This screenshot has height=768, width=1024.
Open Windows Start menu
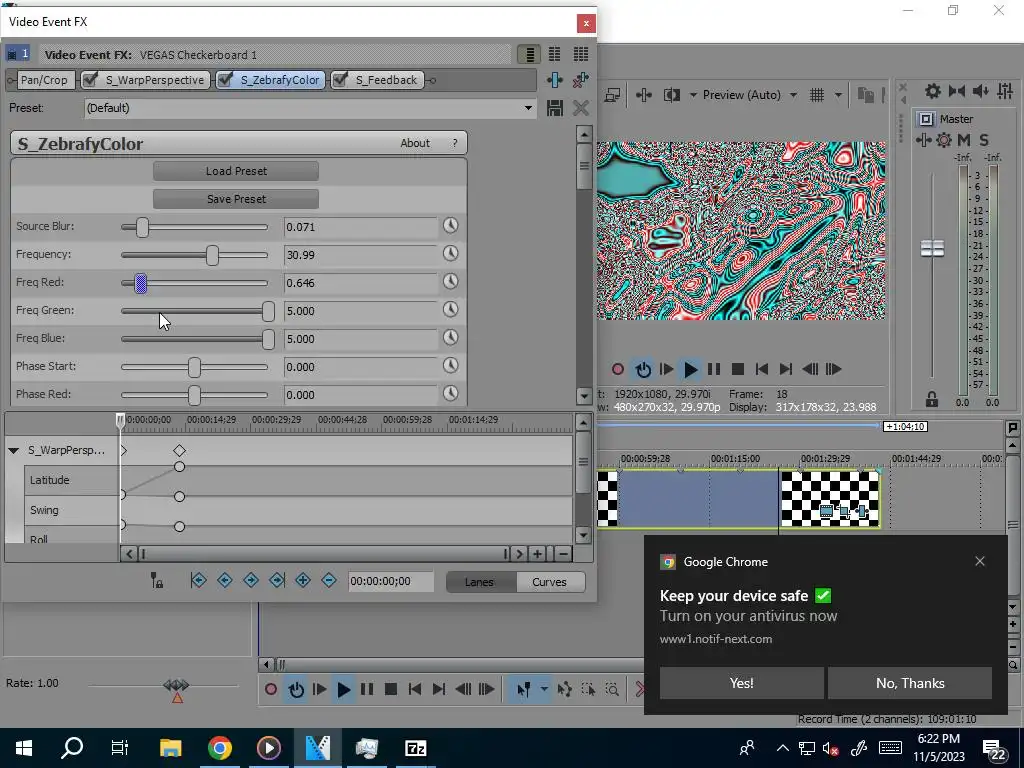[x=24, y=748]
